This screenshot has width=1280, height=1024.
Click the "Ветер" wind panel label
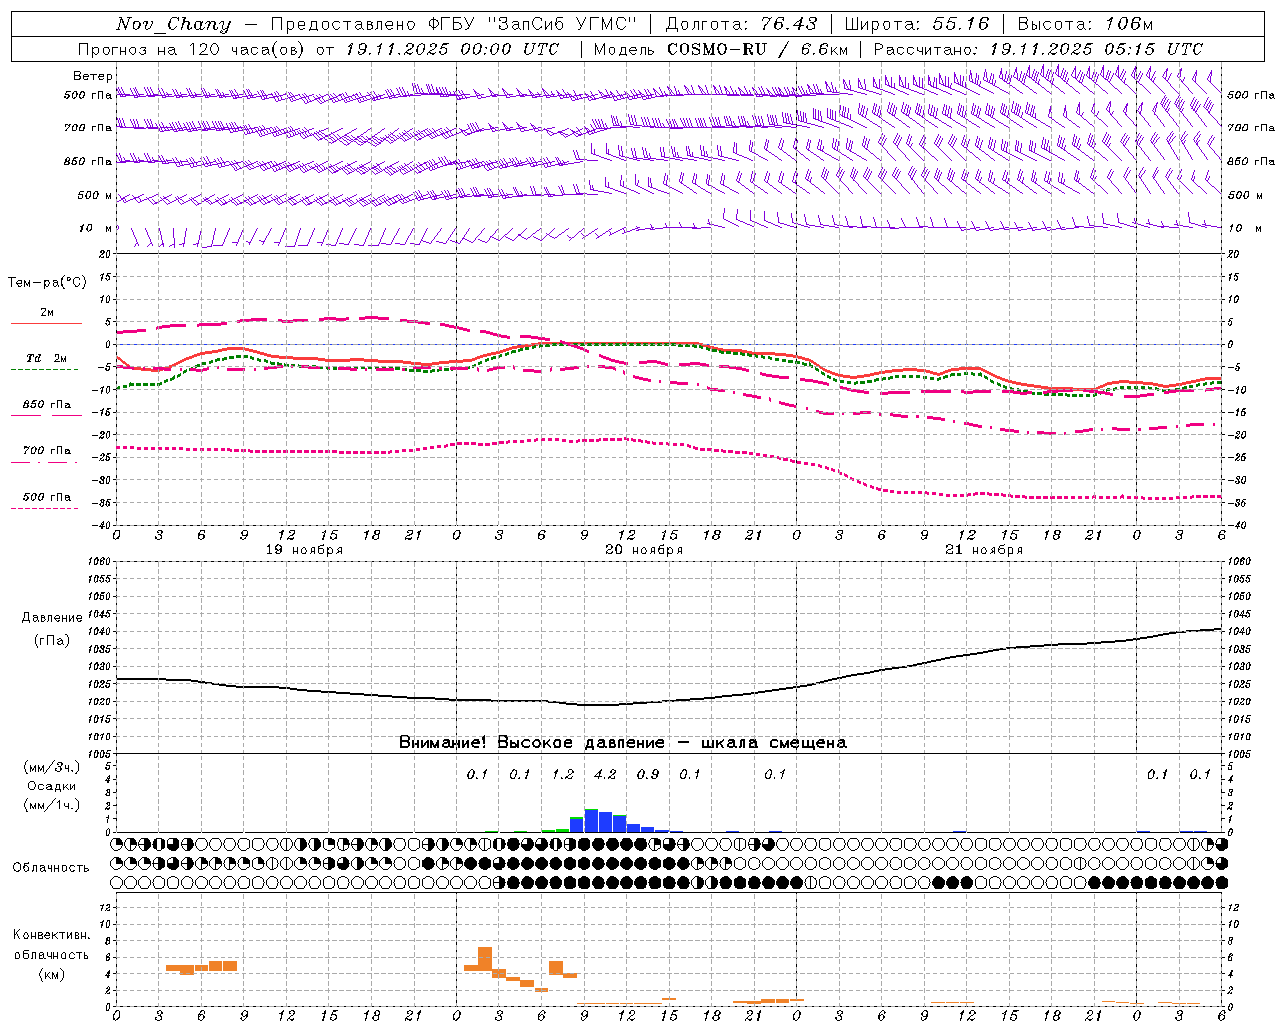[x=93, y=76]
